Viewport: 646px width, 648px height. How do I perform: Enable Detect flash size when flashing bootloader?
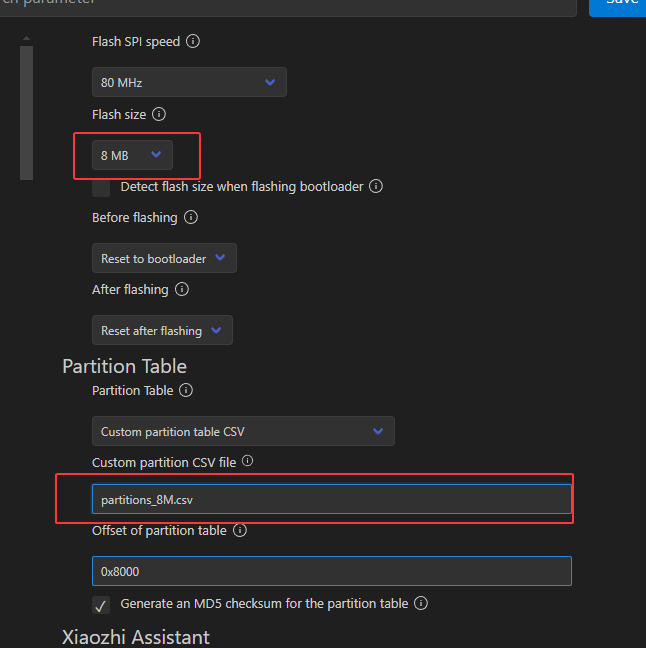[101, 187]
